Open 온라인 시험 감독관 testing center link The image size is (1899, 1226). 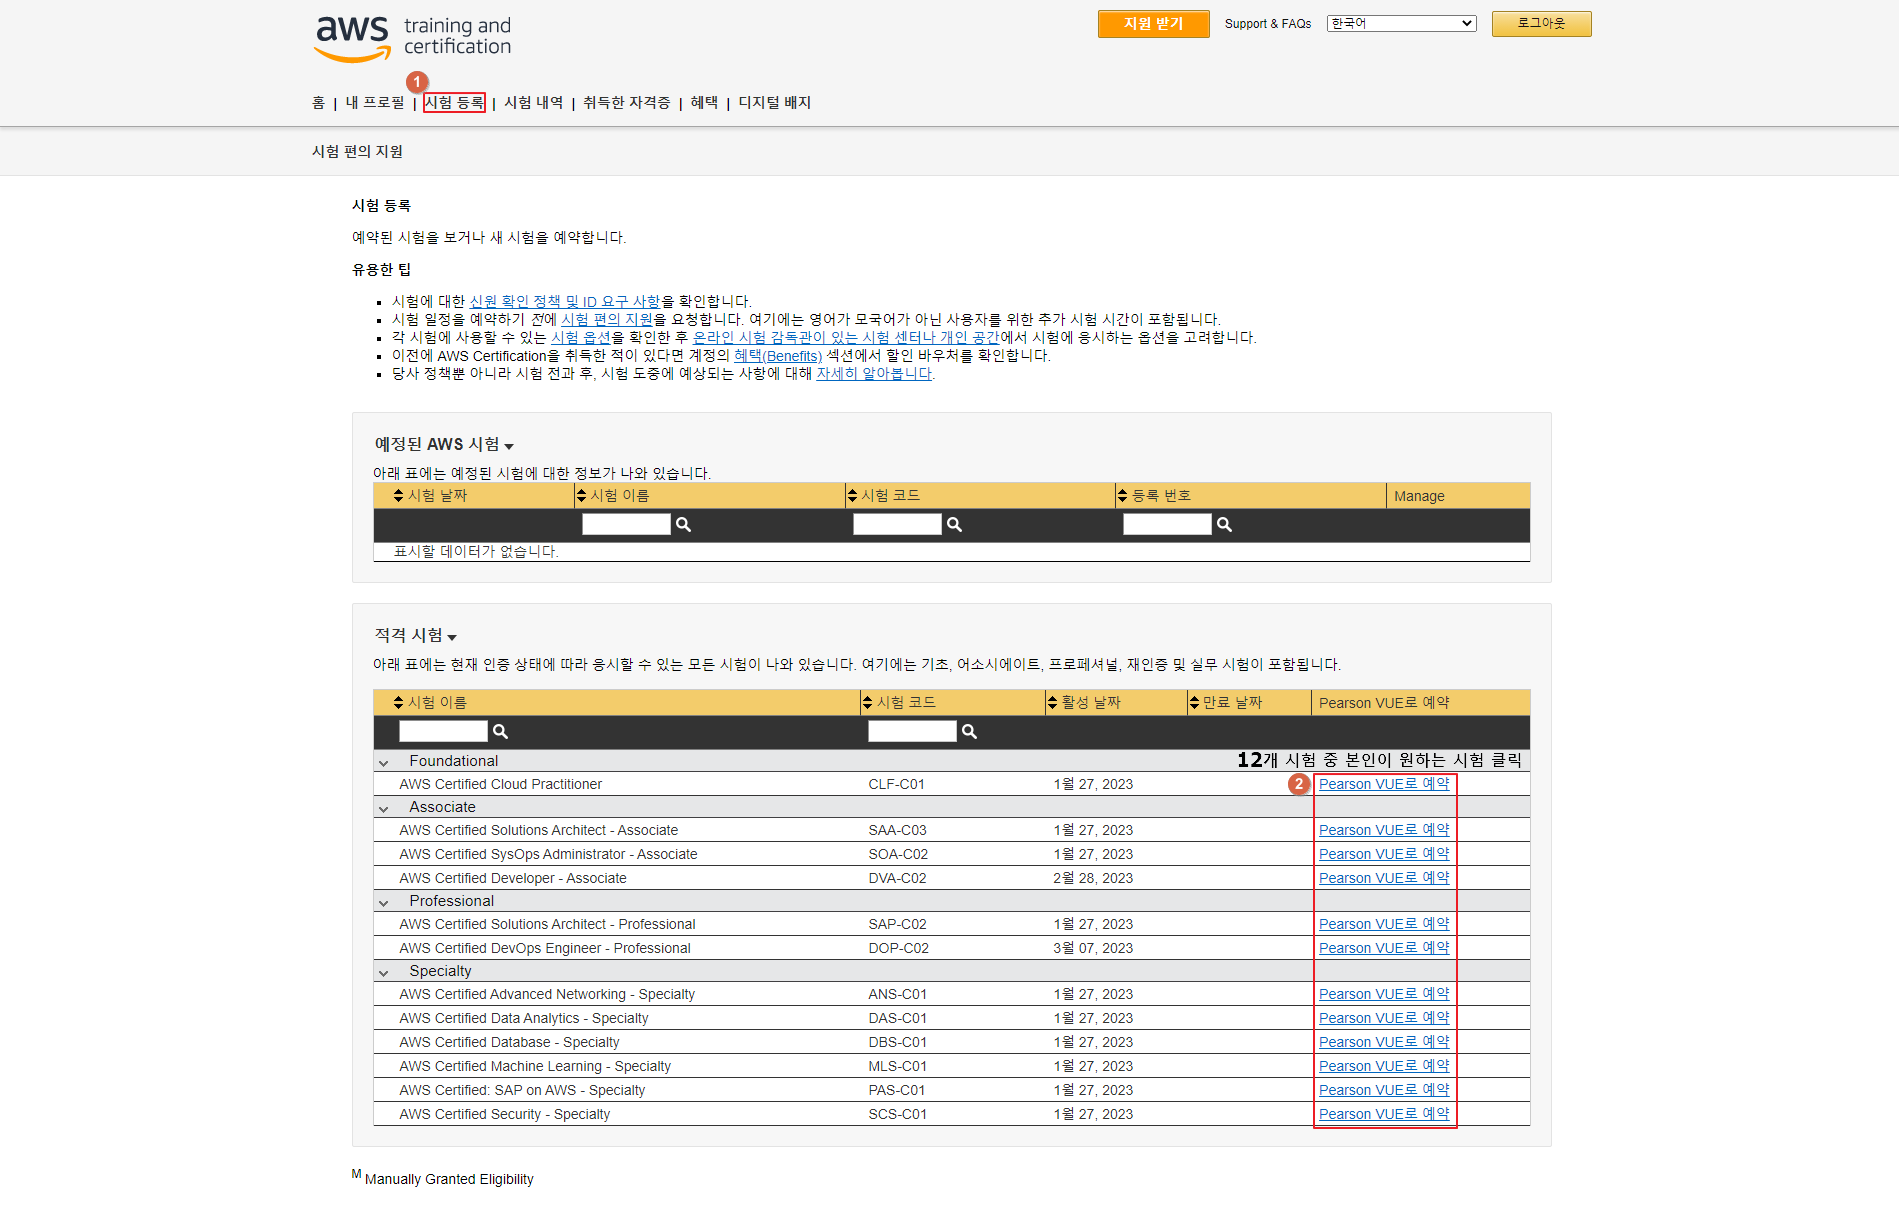coord(846,338)
